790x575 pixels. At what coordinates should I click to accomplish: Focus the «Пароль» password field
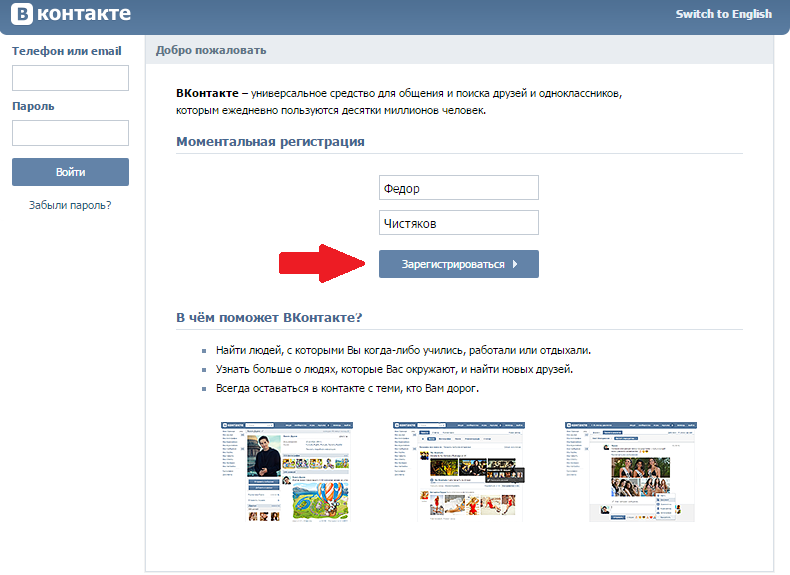pos(71,133)
